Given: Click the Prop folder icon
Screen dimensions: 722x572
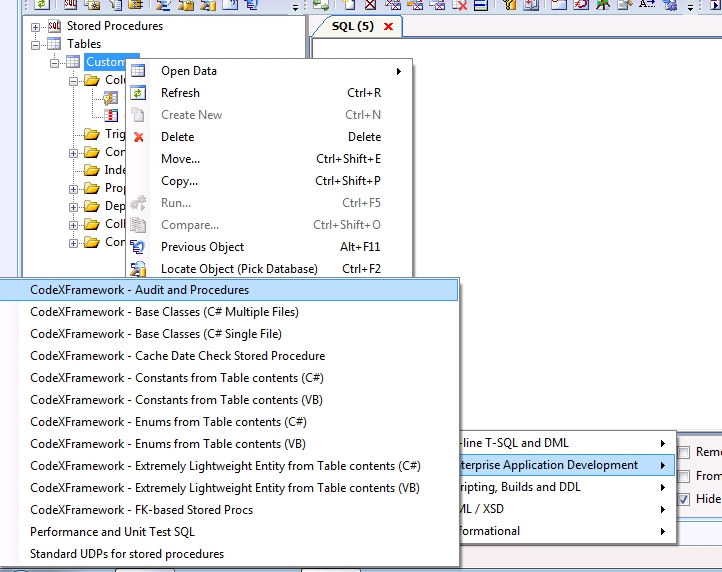Looking at the screenshot, I should pos(92,188).
